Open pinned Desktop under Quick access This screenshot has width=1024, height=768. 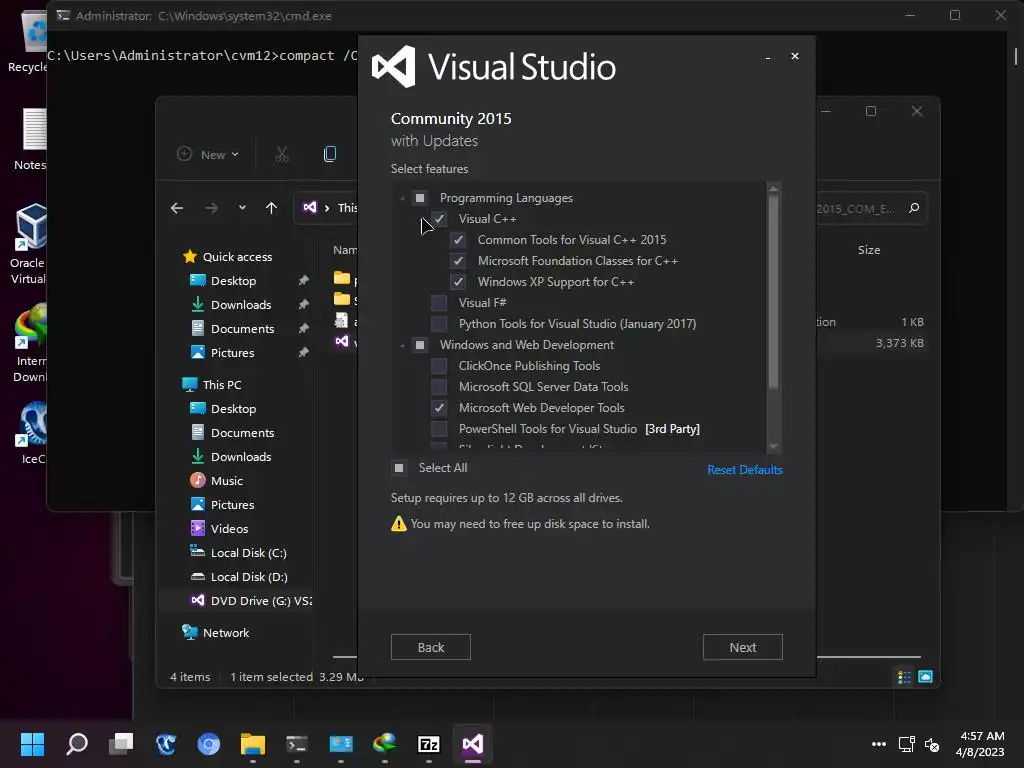click(x=233, y=281)
